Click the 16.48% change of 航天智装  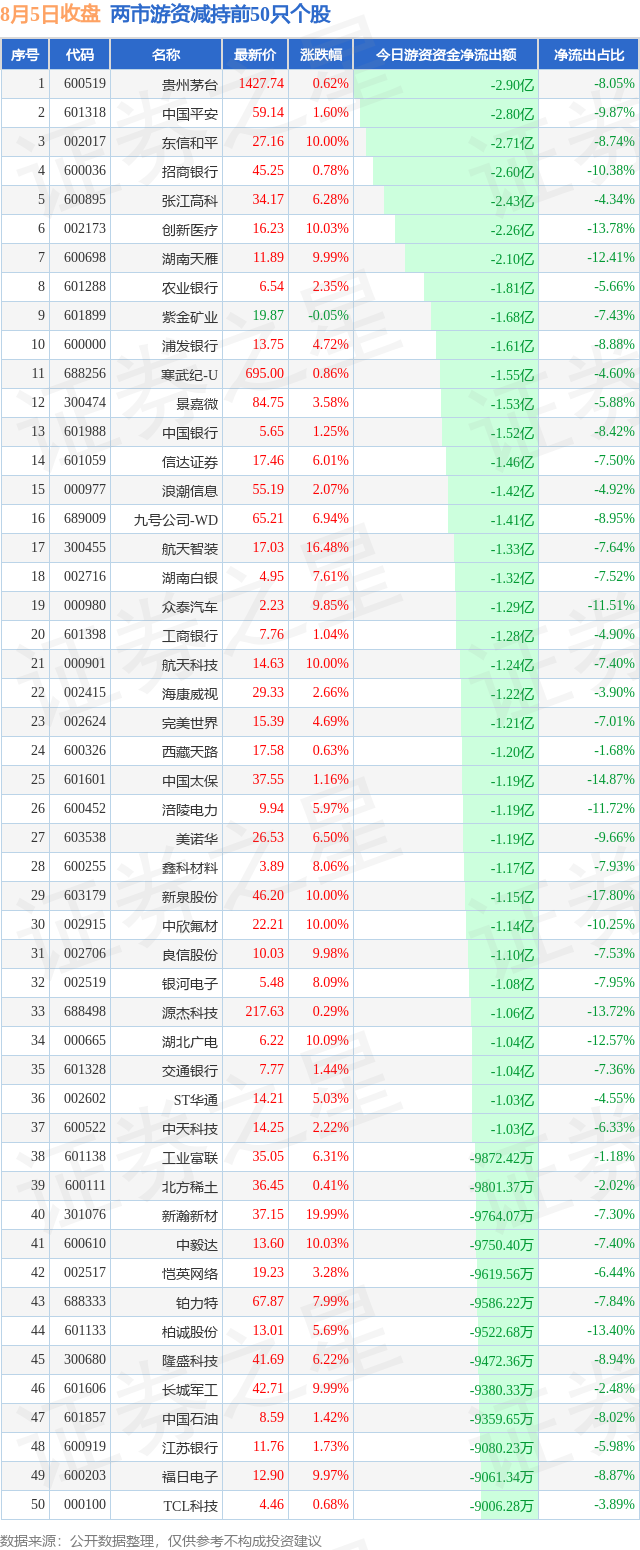click(328, 548)
